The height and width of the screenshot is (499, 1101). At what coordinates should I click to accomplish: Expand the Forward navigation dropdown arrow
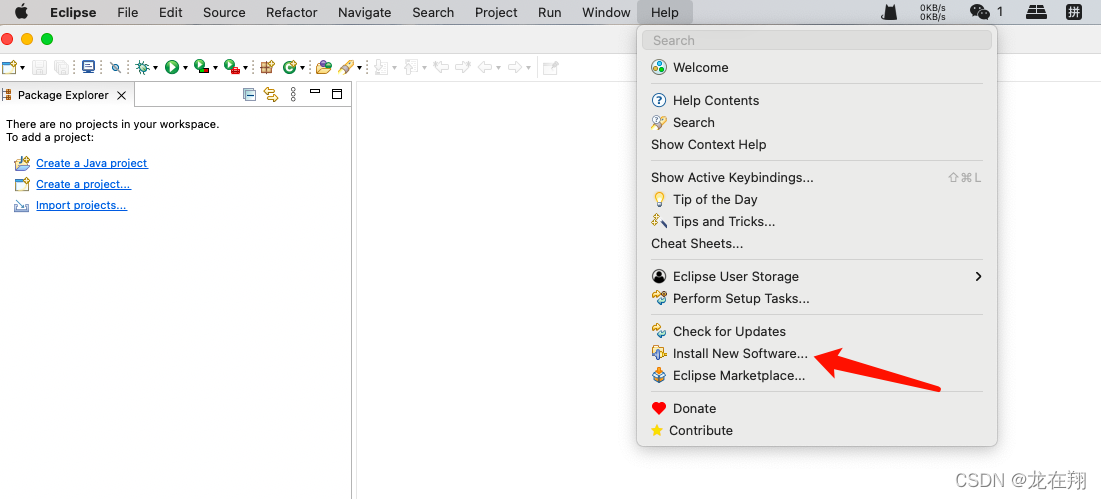click(x=528, y=67)
